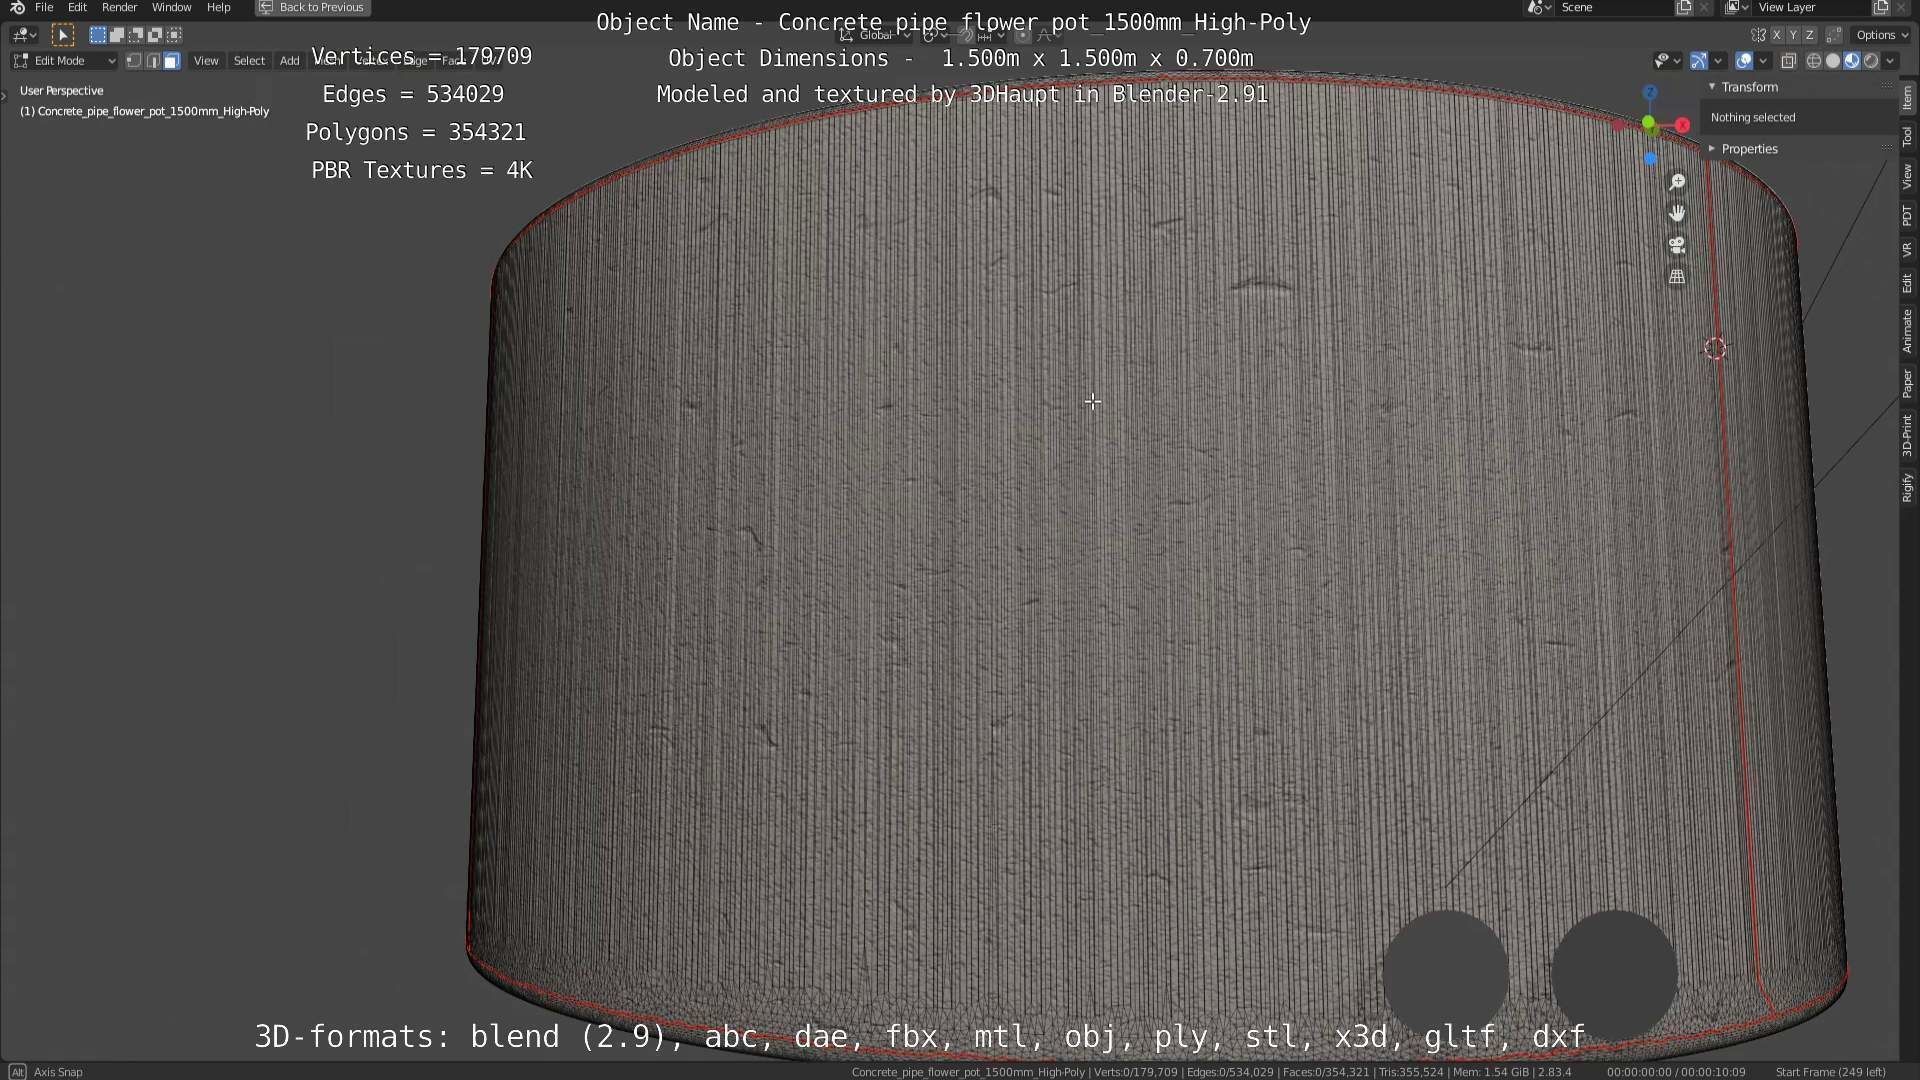Open the Global transform orientation dropdown
The height and width of the screenshot is (1080, 1920).
(875, 35)
